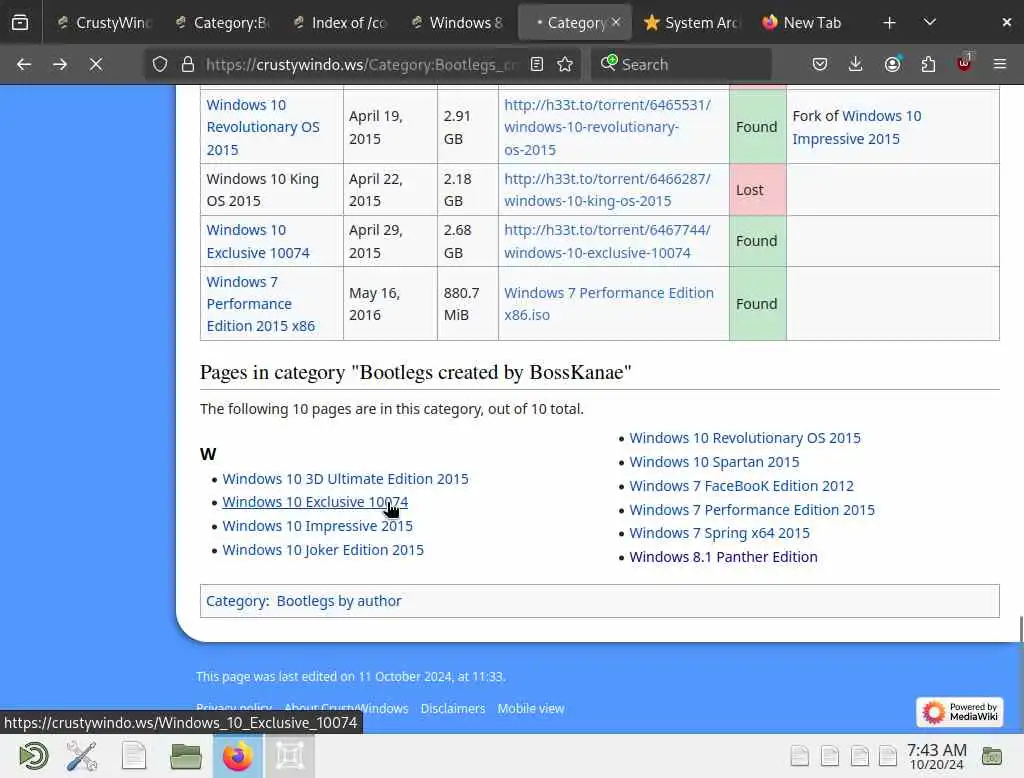Open the text document taskbar icon
The height and width of the screenshot is (778, 1024).
tap(134, 756)
